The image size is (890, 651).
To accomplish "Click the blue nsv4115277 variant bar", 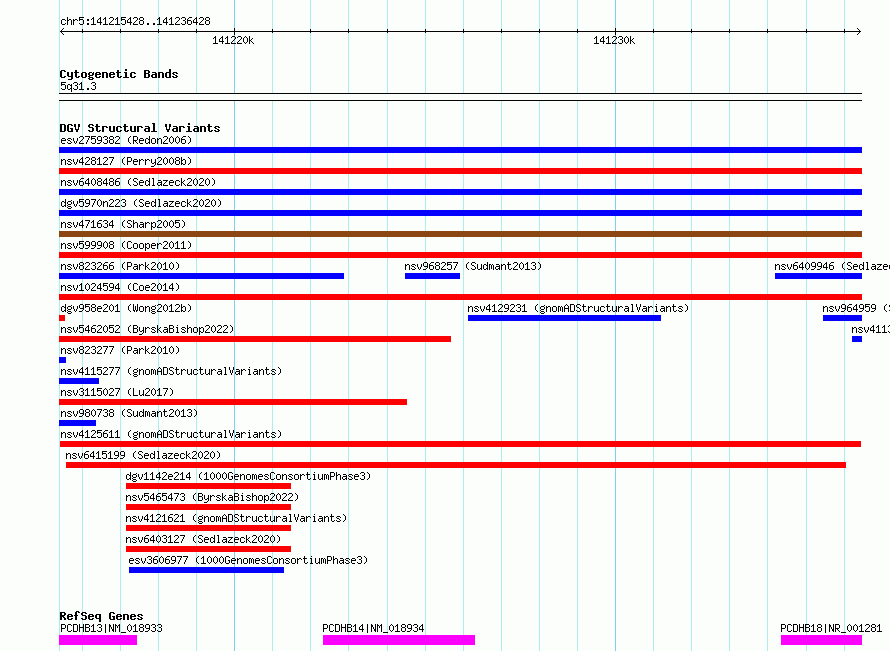I will tap(79, 381).
